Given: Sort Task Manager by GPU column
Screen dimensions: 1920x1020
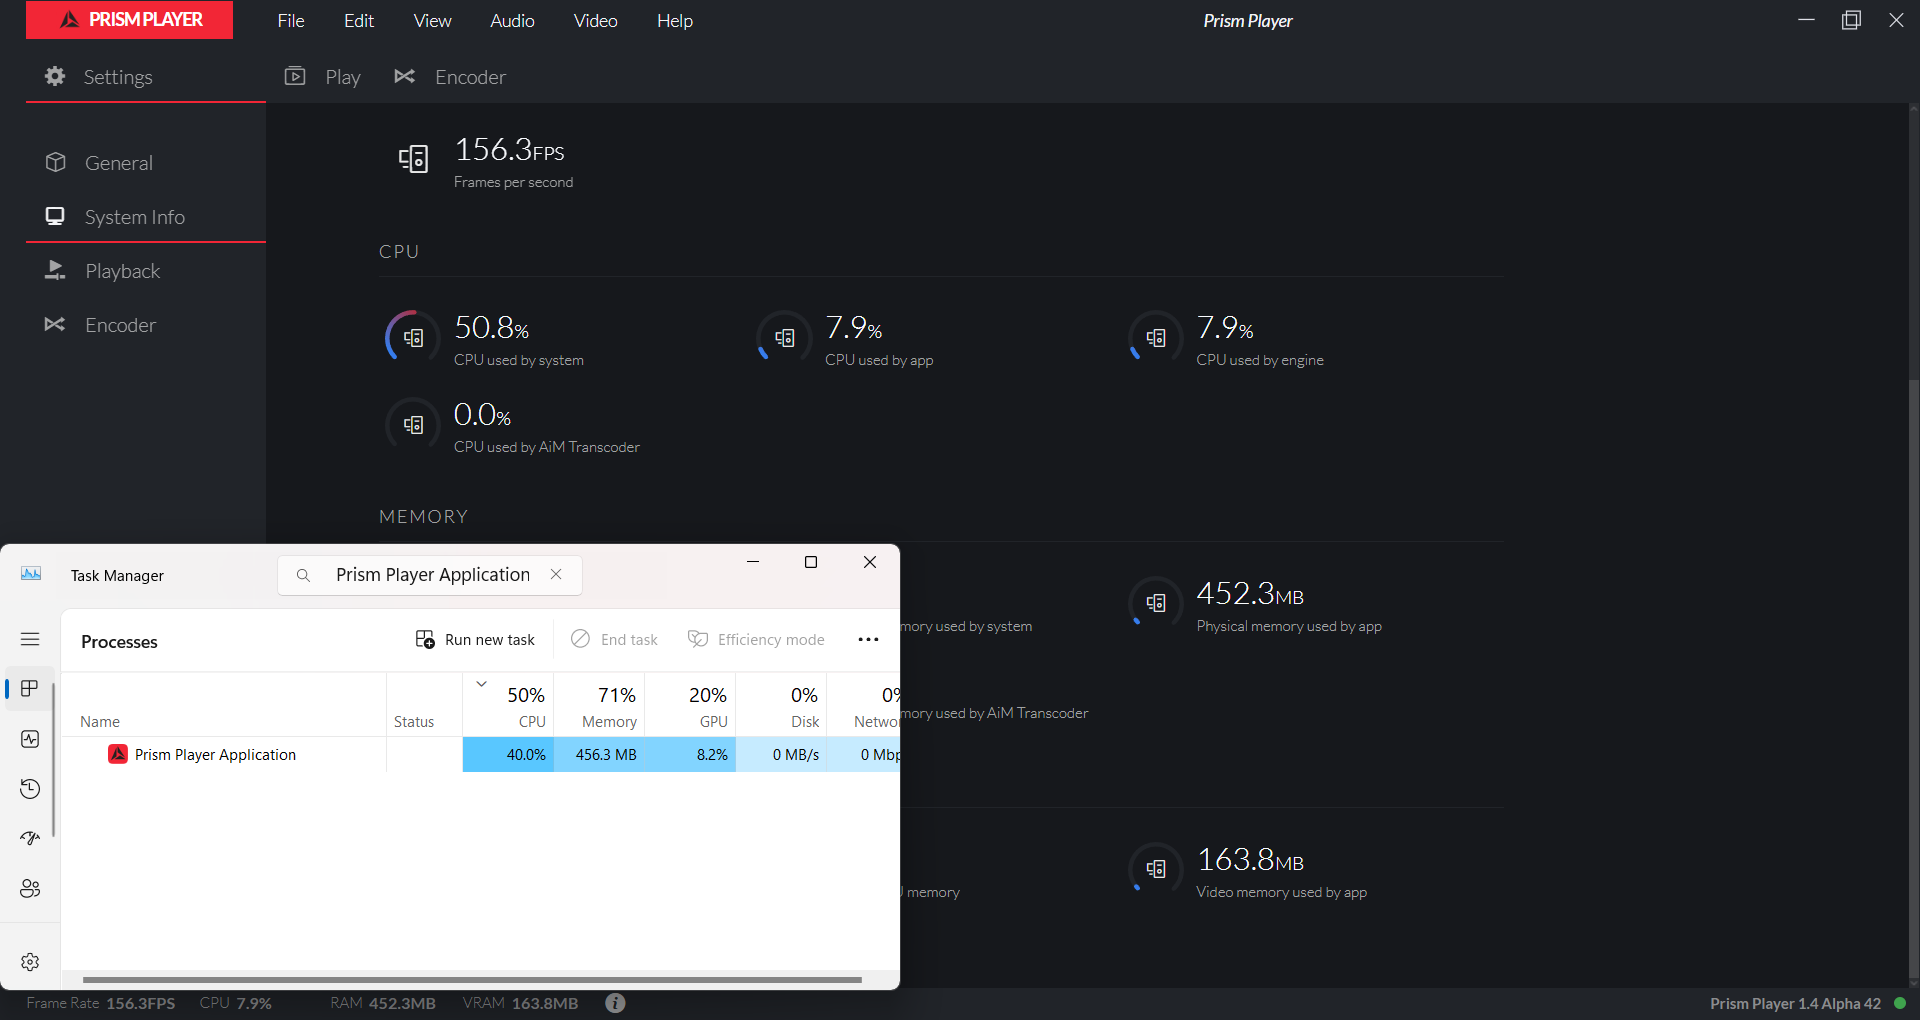Looking at the screenshot, I should pyautogui.click(x=690, y=705).
